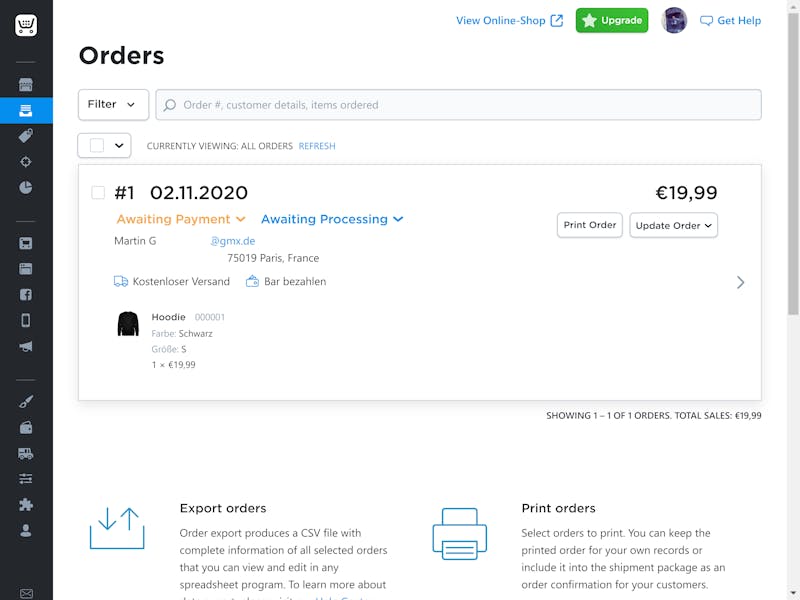Expand the Filter dropdown

tap(113, 105)
